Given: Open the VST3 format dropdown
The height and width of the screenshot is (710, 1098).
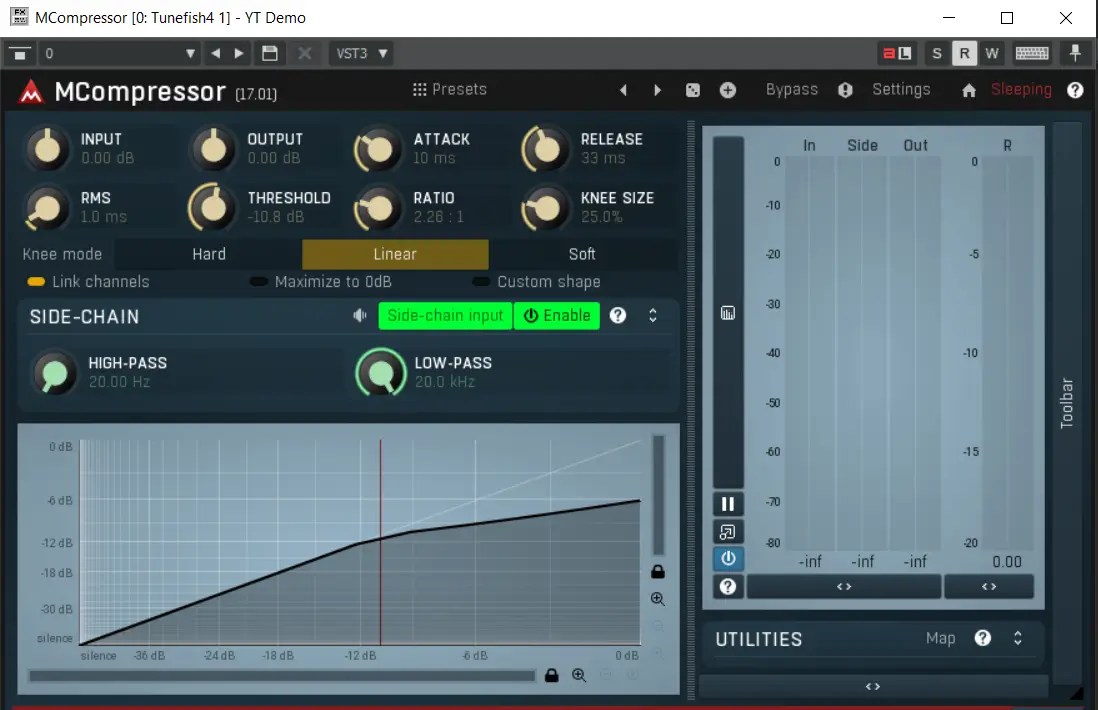Looking at the screenshot, I should coord(361,53).
